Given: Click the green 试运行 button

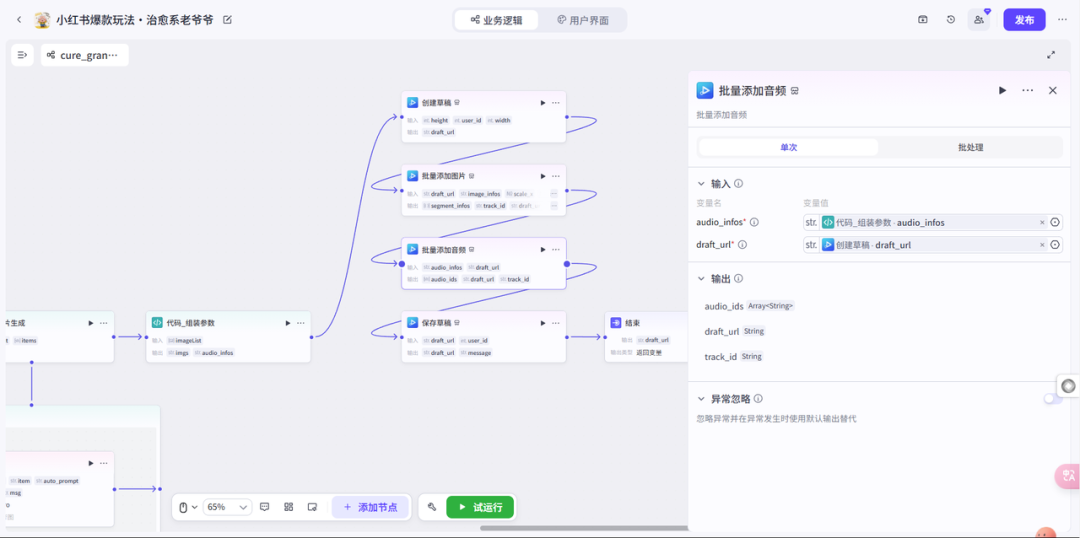Looking at the screenshot, I should 480,507.
